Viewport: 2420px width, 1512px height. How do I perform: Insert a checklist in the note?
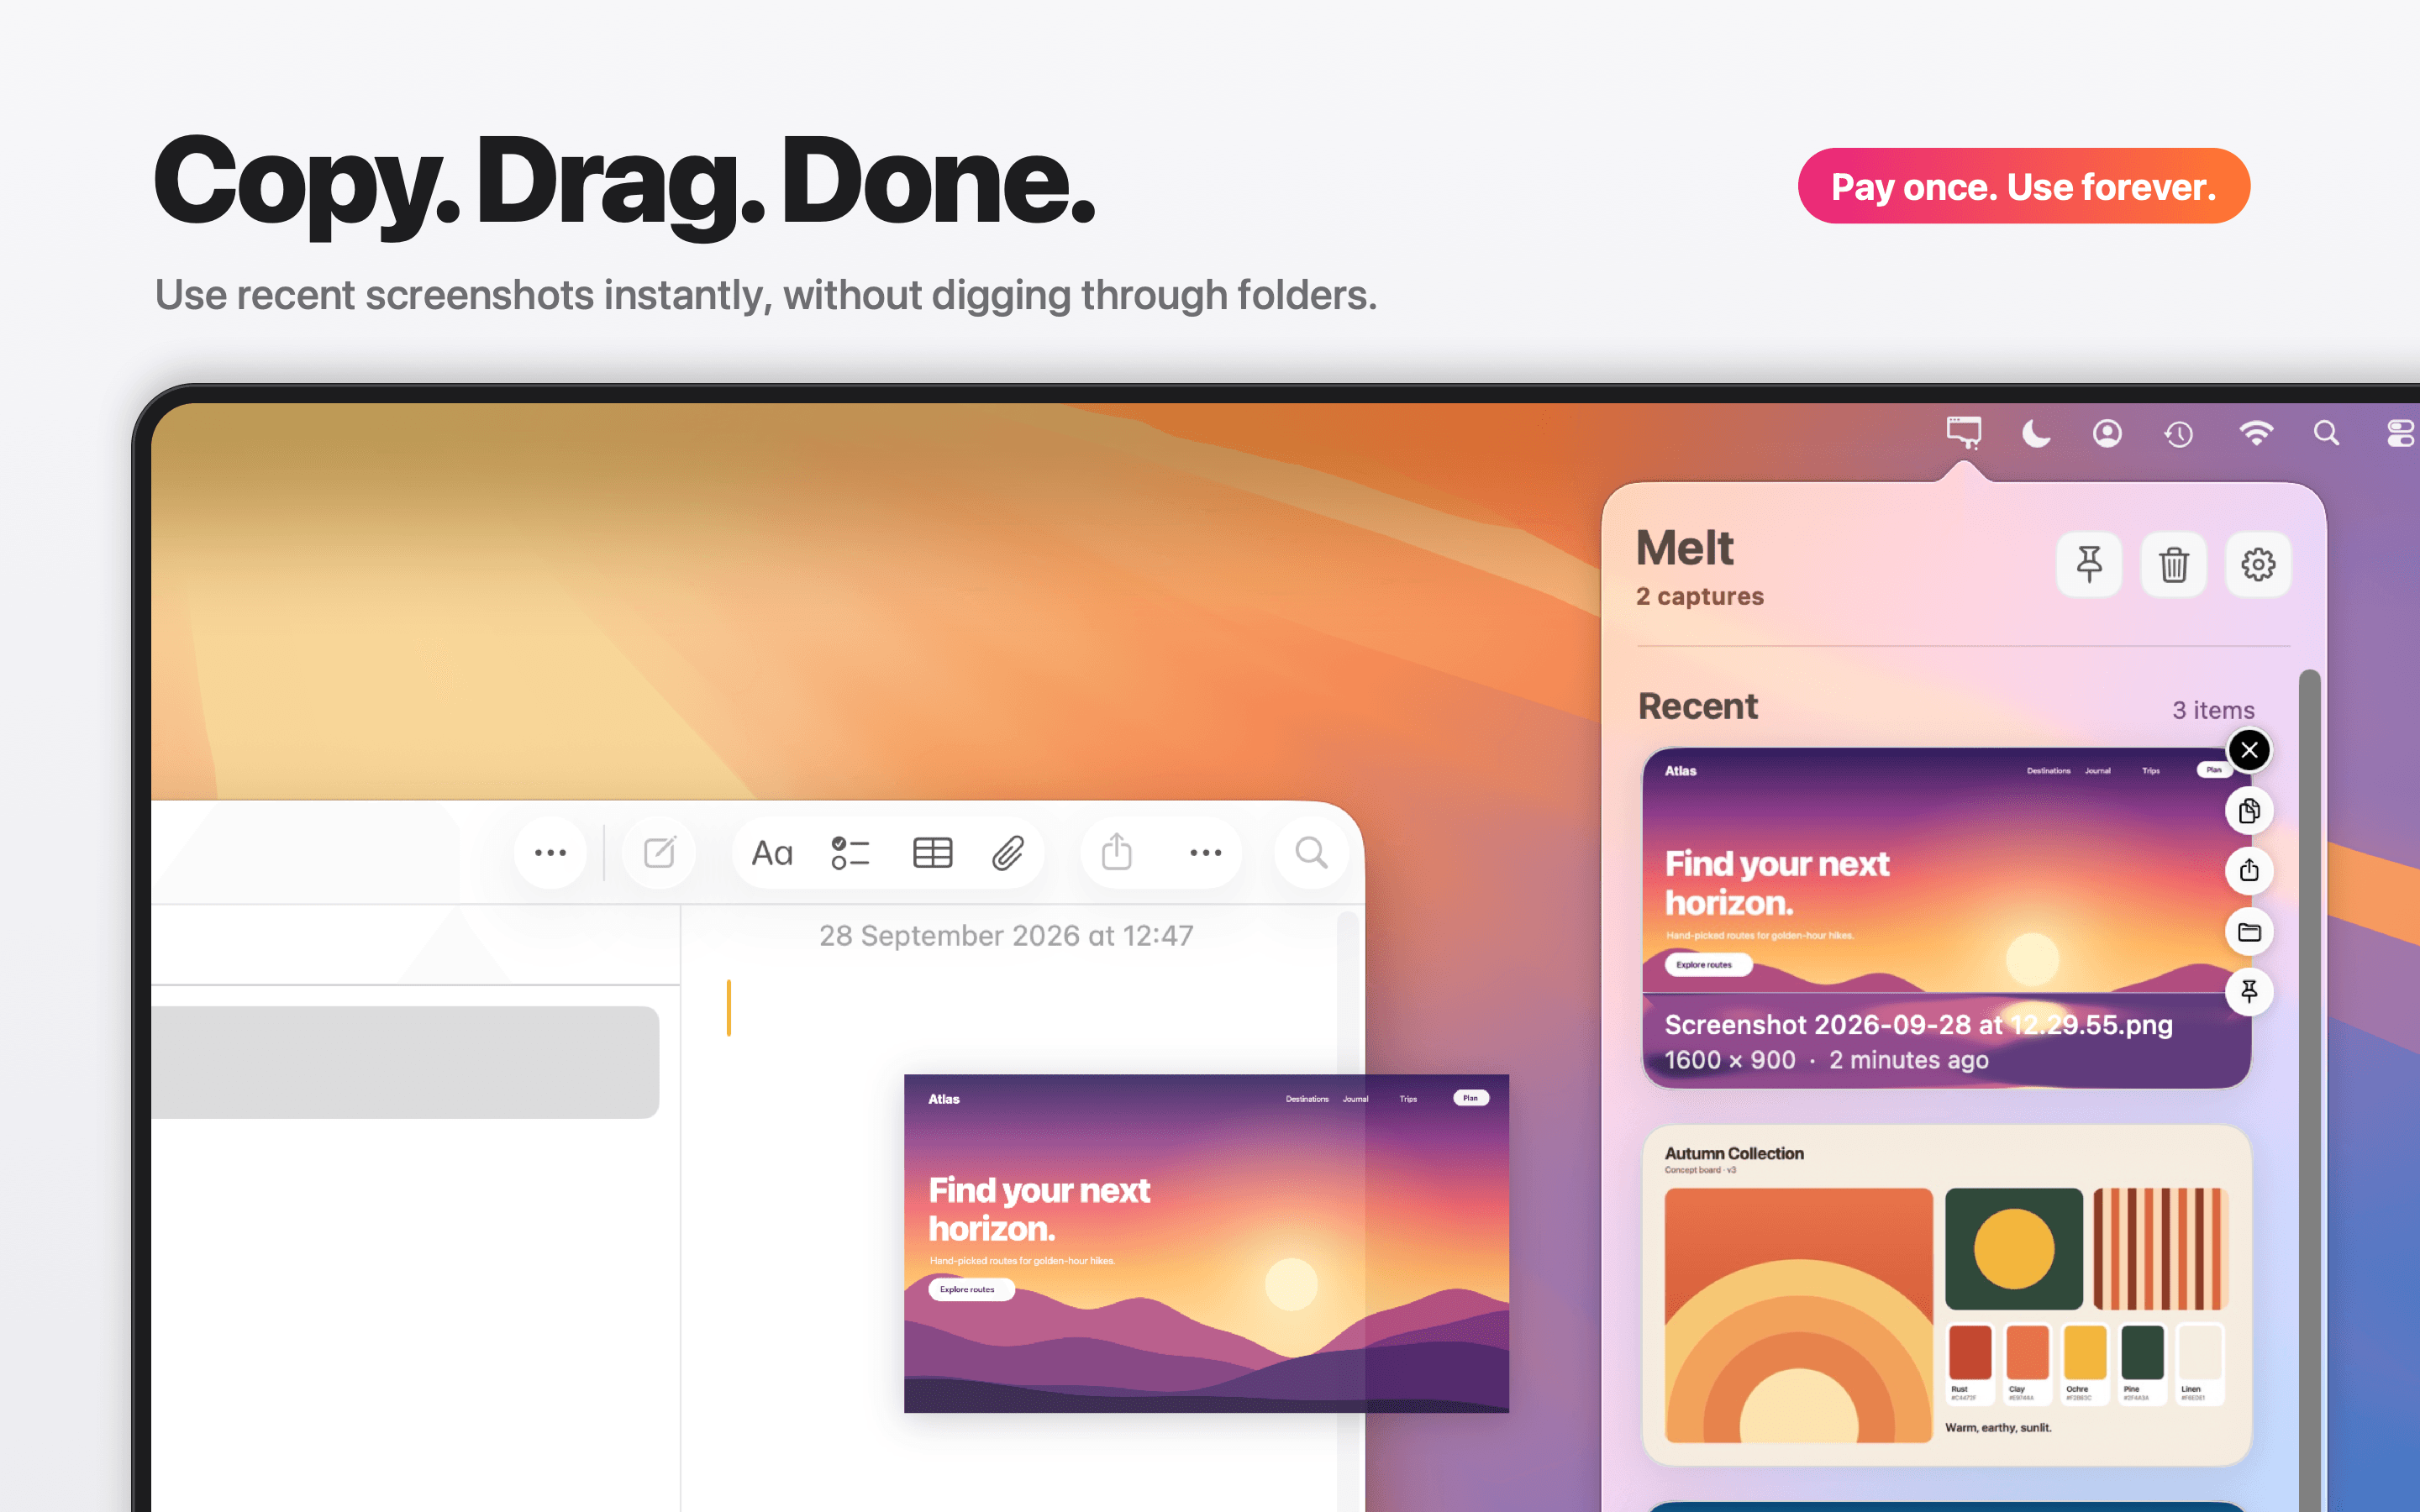[x=850, y=853]
